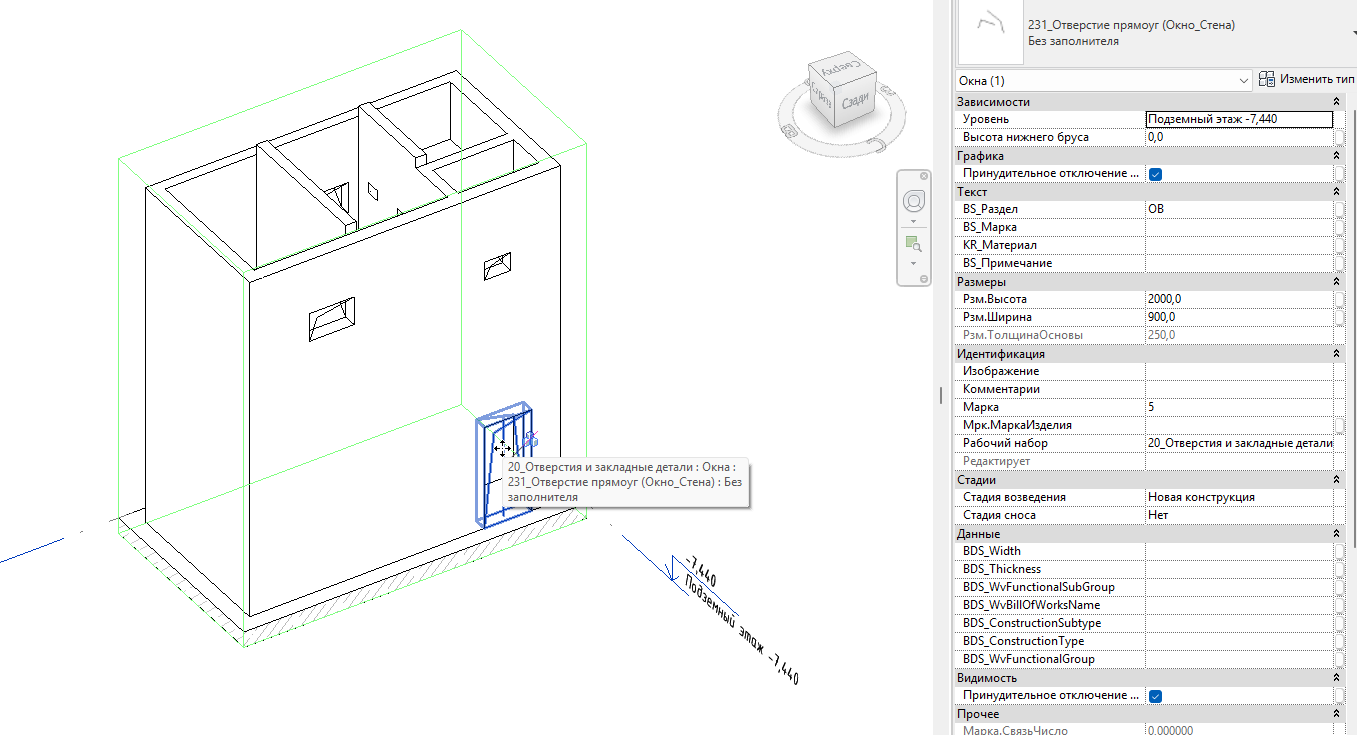Collapse the Размеры section

pos(1337,282)
